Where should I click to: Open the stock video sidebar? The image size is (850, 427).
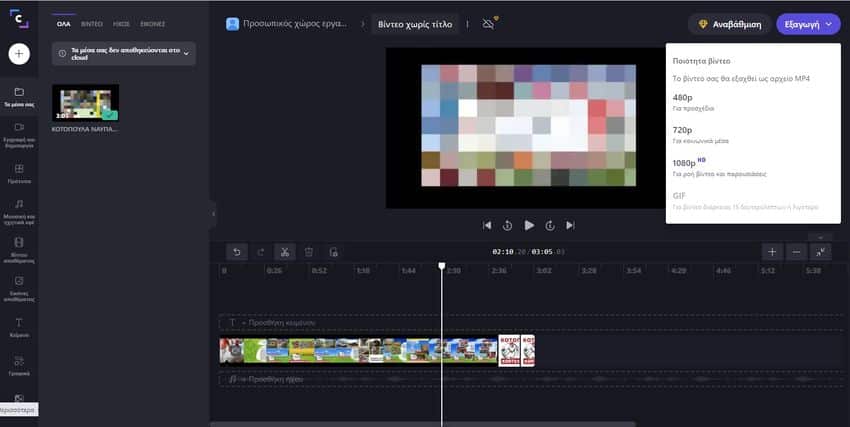click(x=19, y=249)
